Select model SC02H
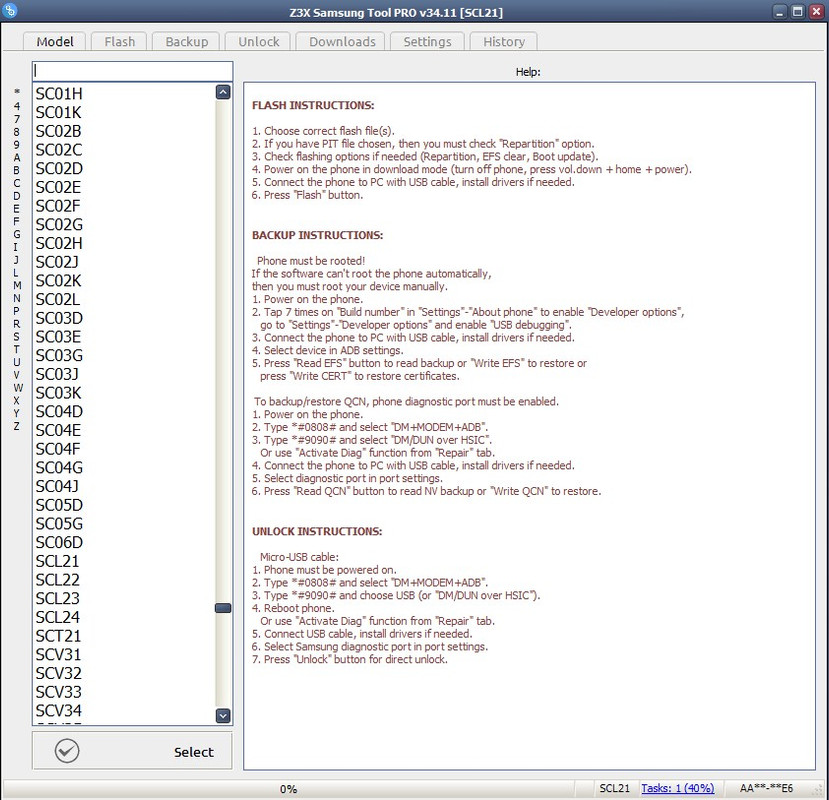This screenshot has height=800, width=829. [124, 243]
